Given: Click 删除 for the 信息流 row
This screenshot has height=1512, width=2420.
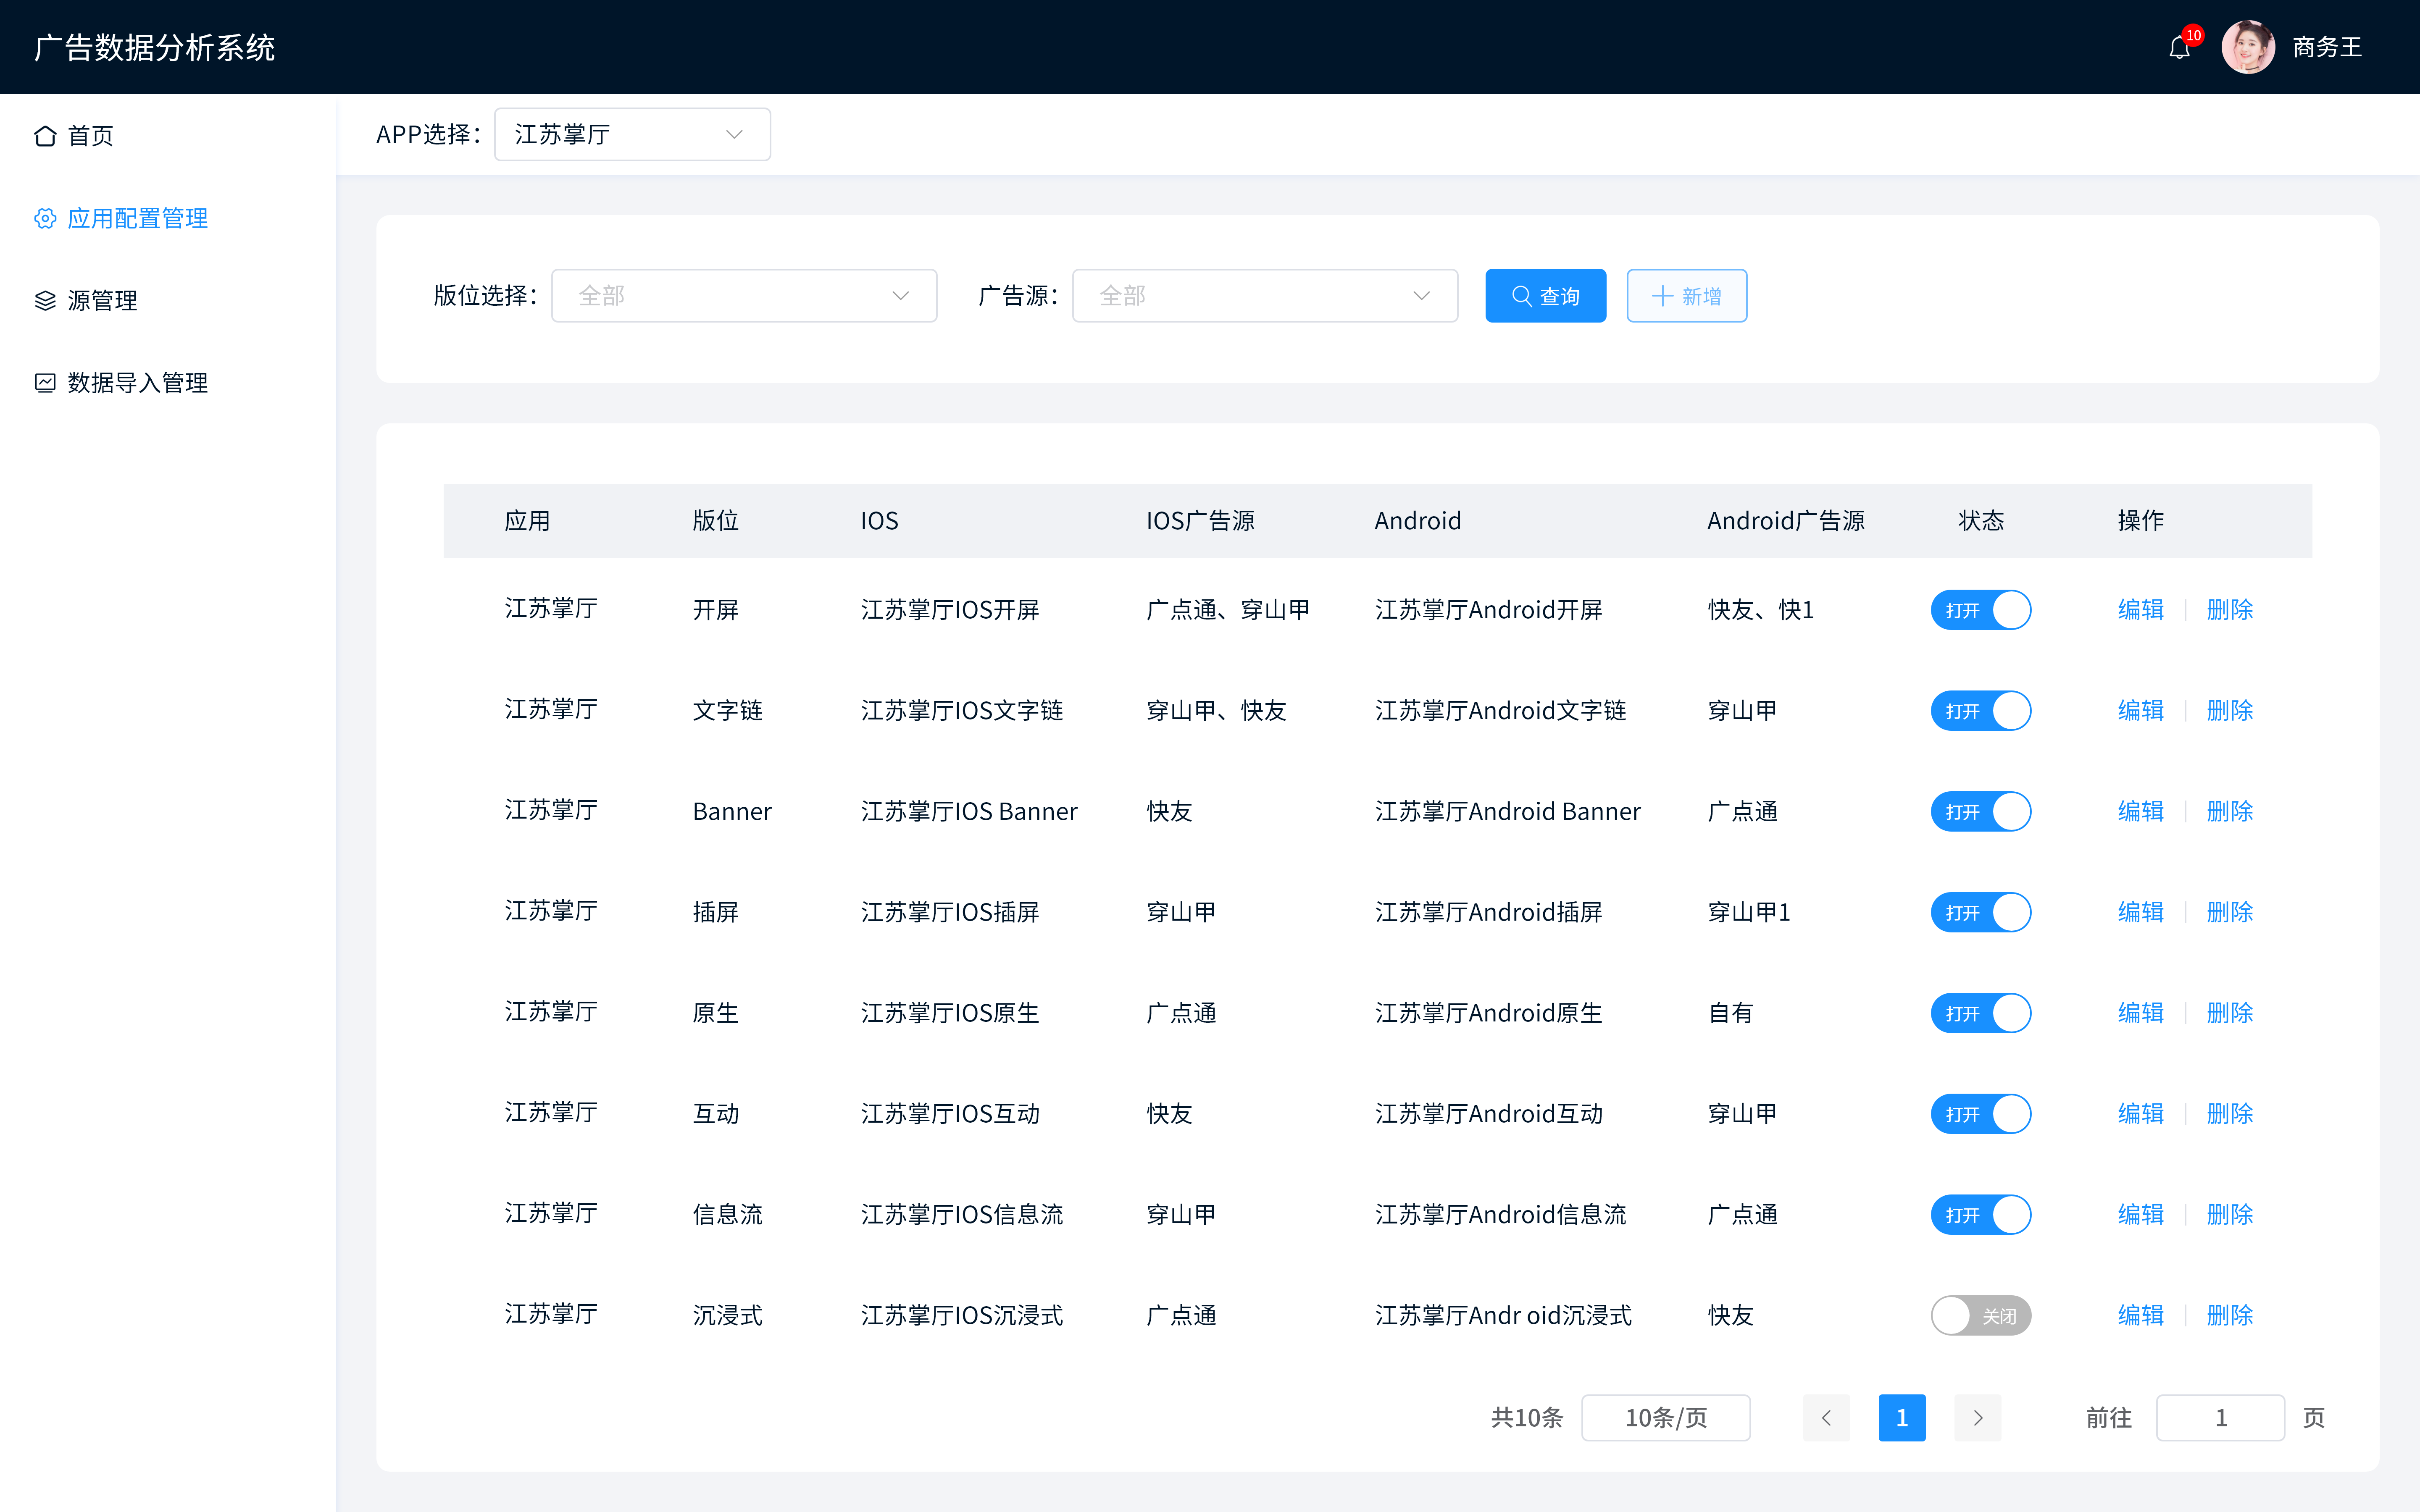Looking at the screenshot, I should point(2230,1215).
